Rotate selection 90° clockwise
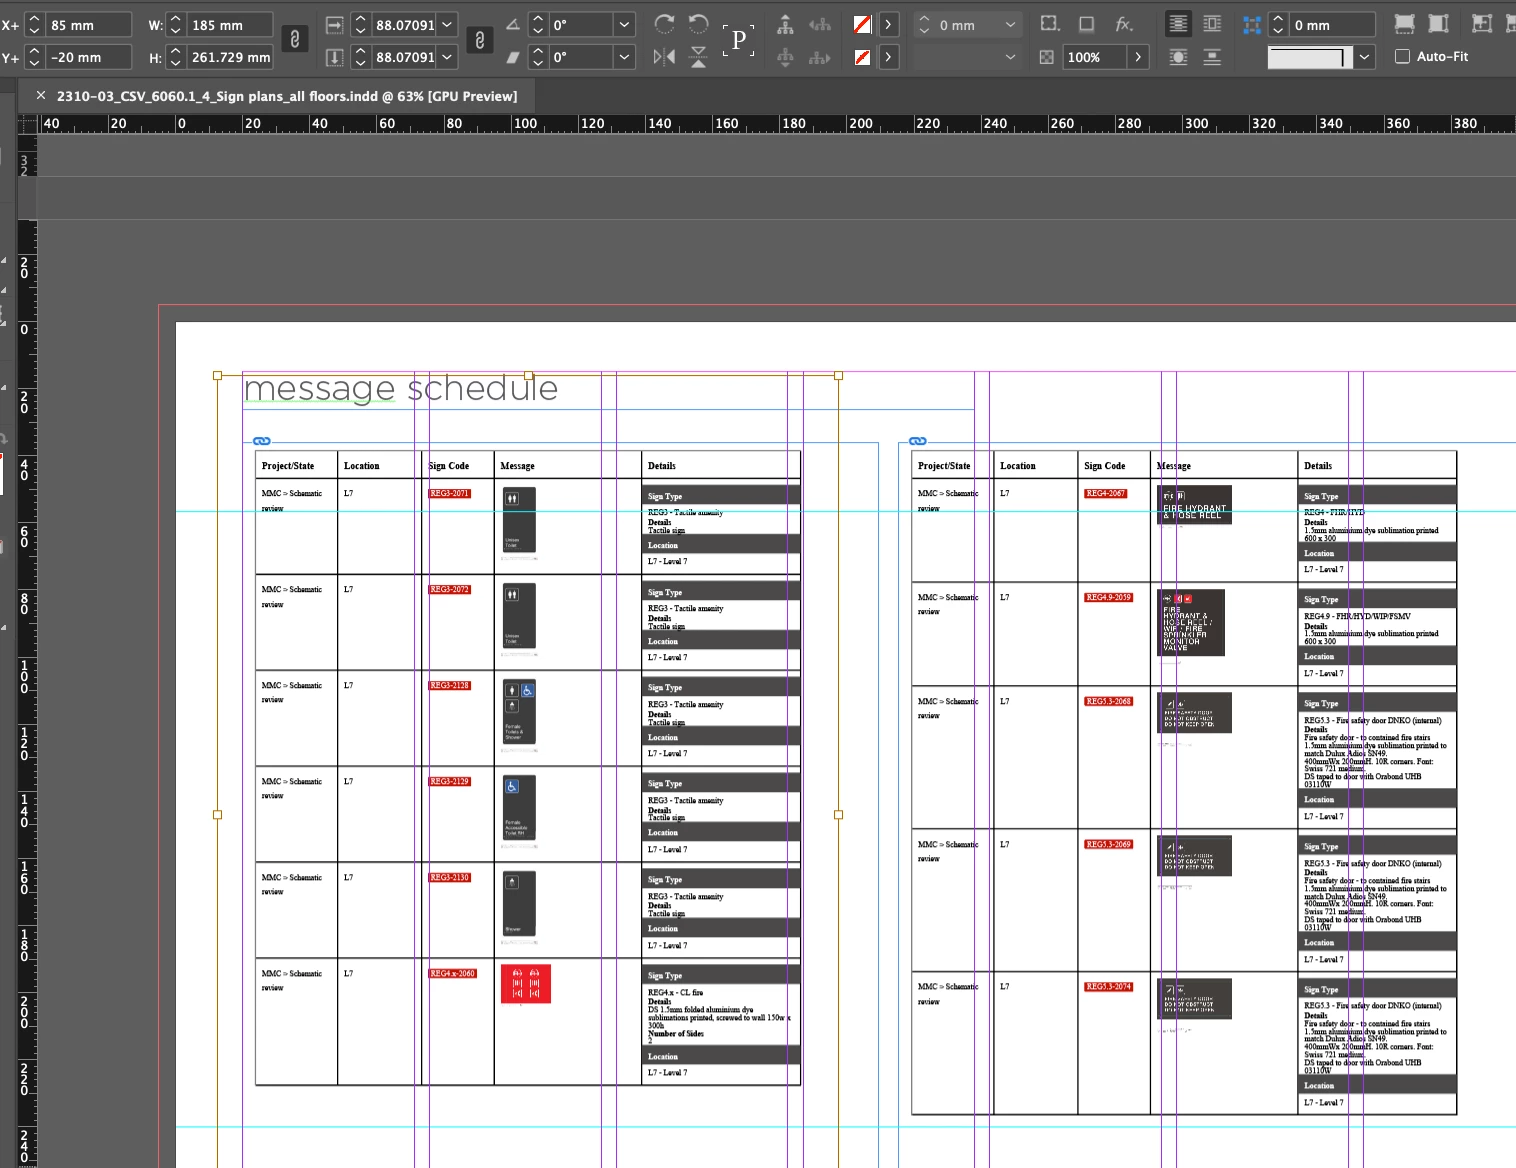 (x=664, y=24)
